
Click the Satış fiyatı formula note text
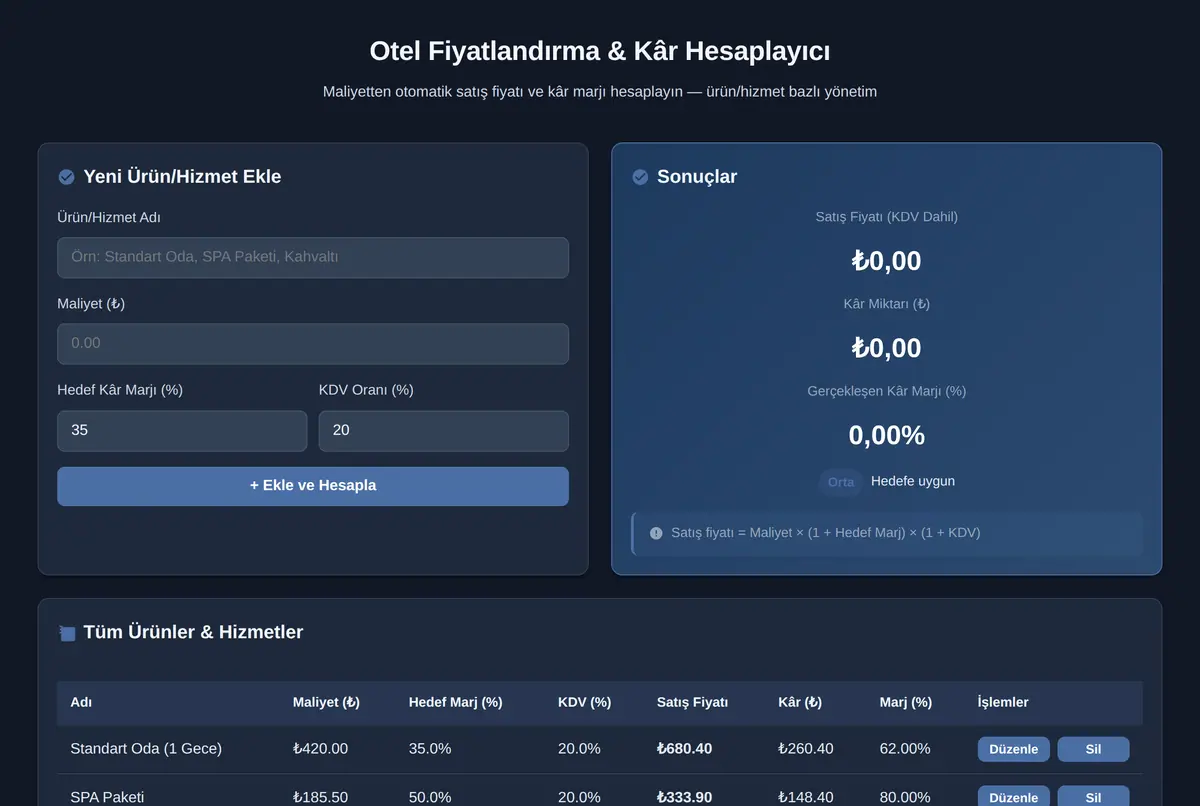coord(826,533)
